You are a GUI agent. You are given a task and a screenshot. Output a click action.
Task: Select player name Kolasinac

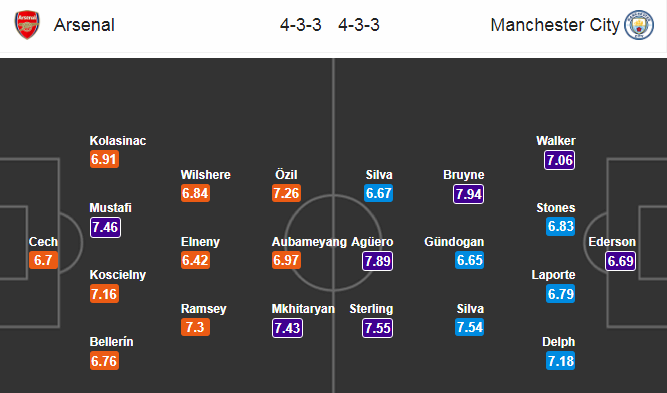[118, 141]
